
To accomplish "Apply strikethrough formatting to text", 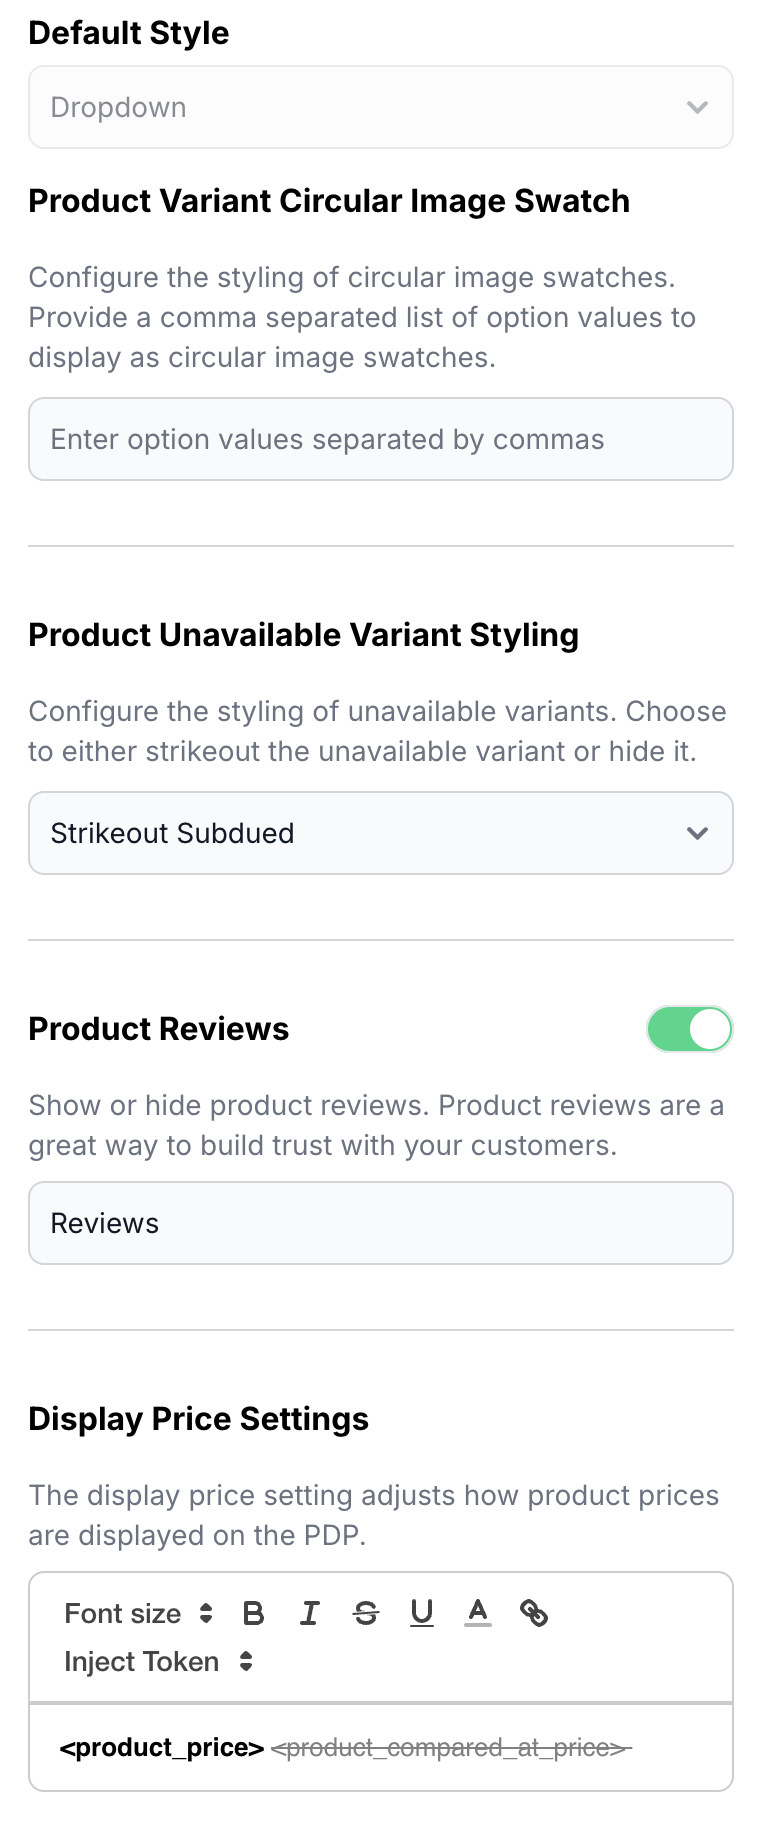I will click(366, 1613).
